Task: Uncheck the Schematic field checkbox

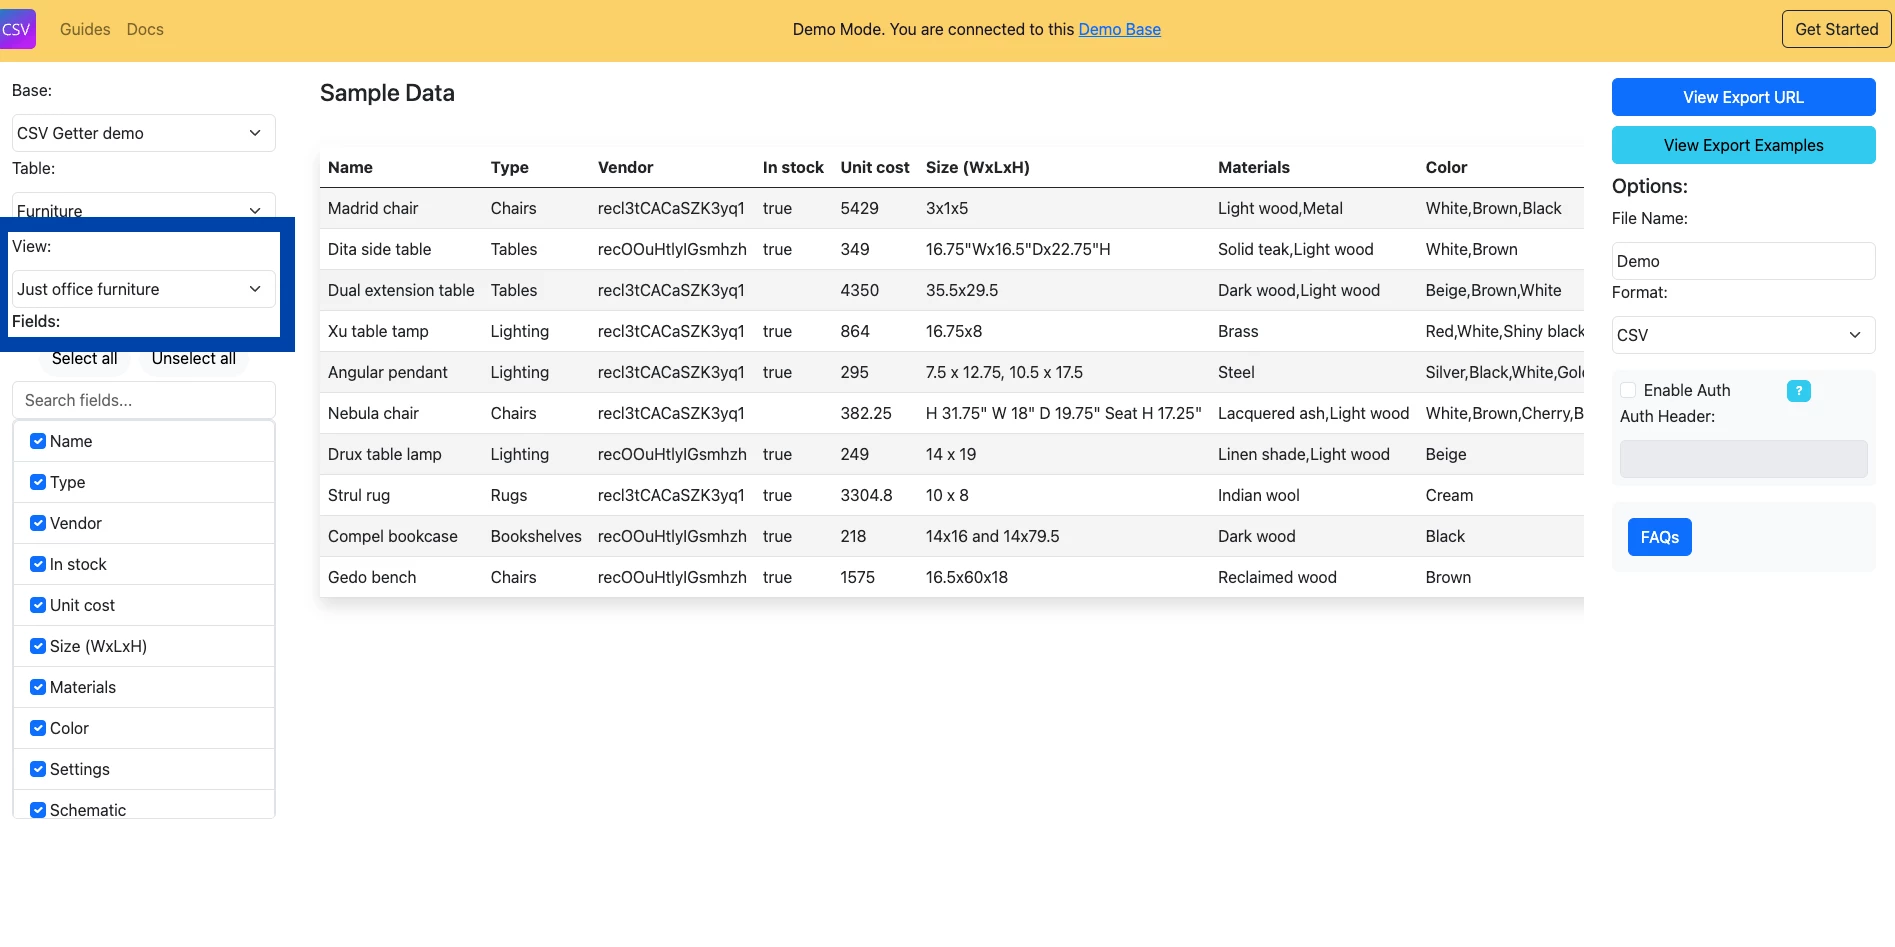Action: [x=38, y=810]
